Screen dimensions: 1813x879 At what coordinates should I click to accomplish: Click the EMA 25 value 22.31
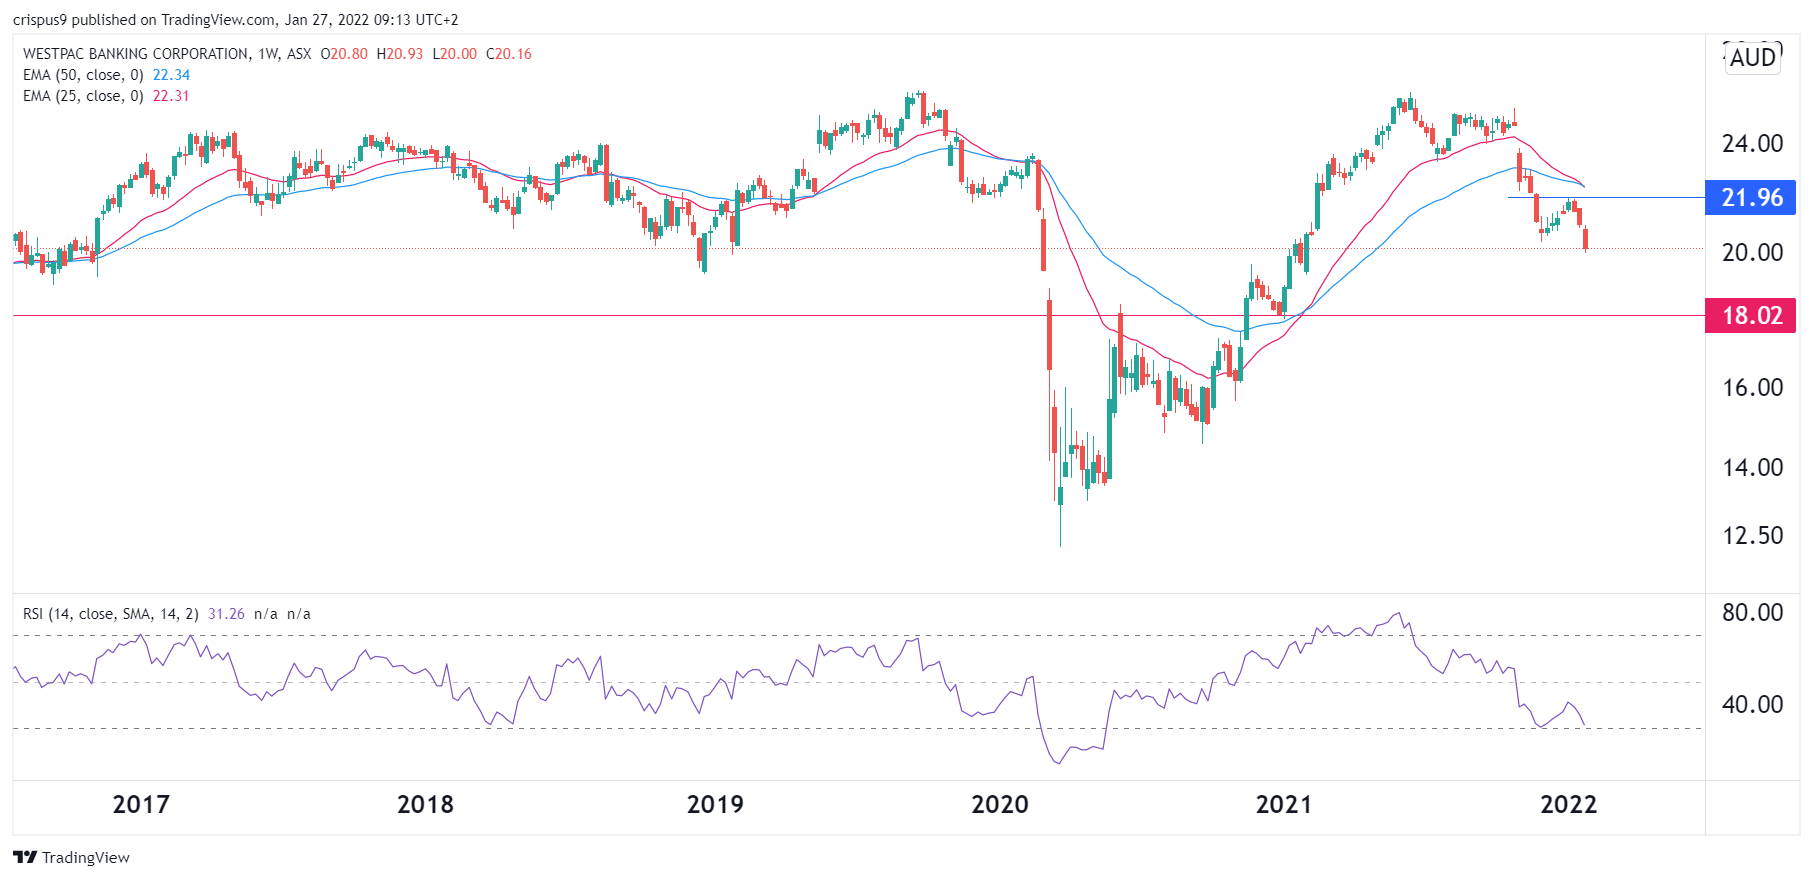tap(171, 96)
